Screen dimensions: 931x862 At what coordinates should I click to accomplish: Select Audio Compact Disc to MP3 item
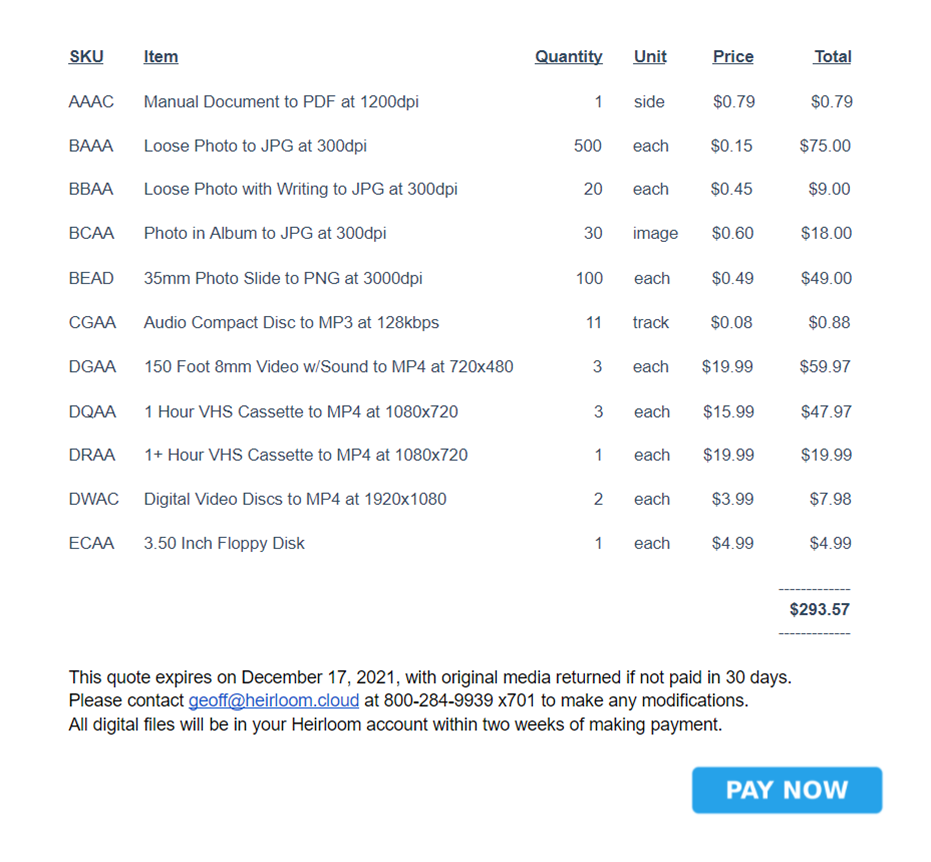(x=292, y=322)
